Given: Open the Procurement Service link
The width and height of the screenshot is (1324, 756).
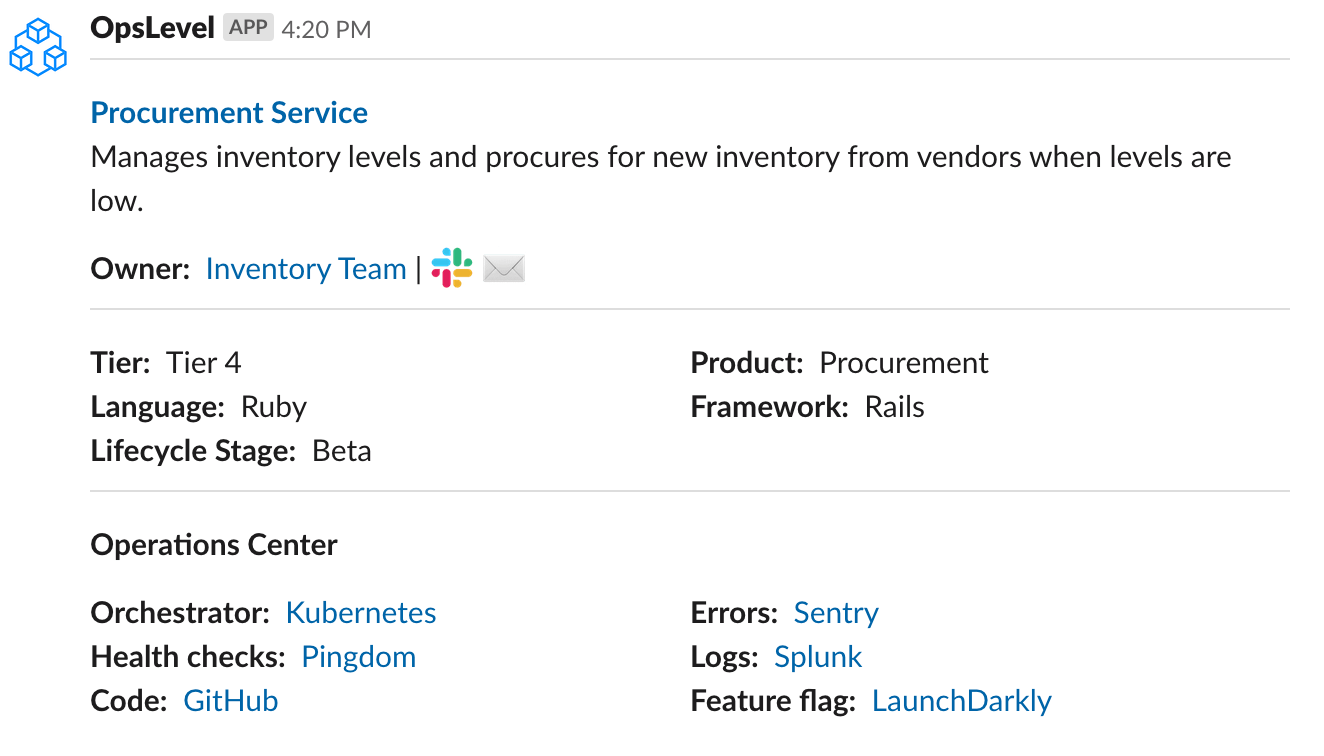Looking at the screenshot, I should coord(229,112).
